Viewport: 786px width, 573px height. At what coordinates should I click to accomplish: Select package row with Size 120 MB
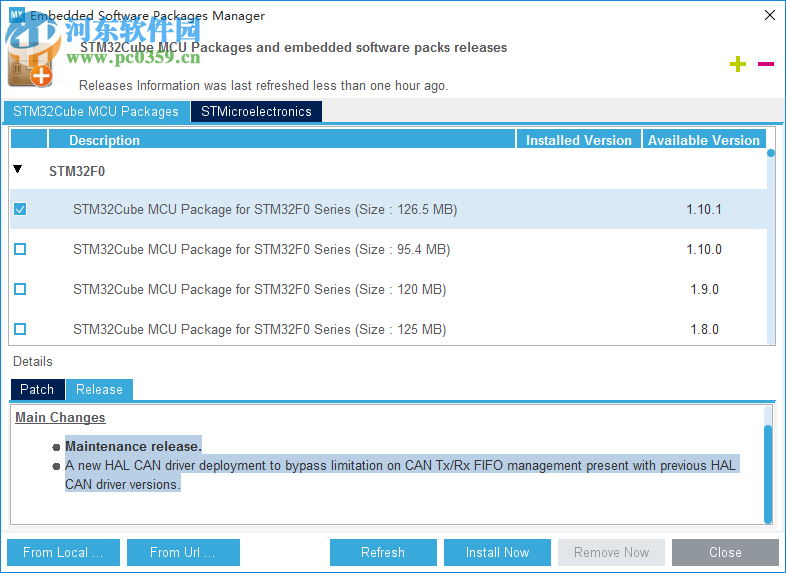pos(388,289)
